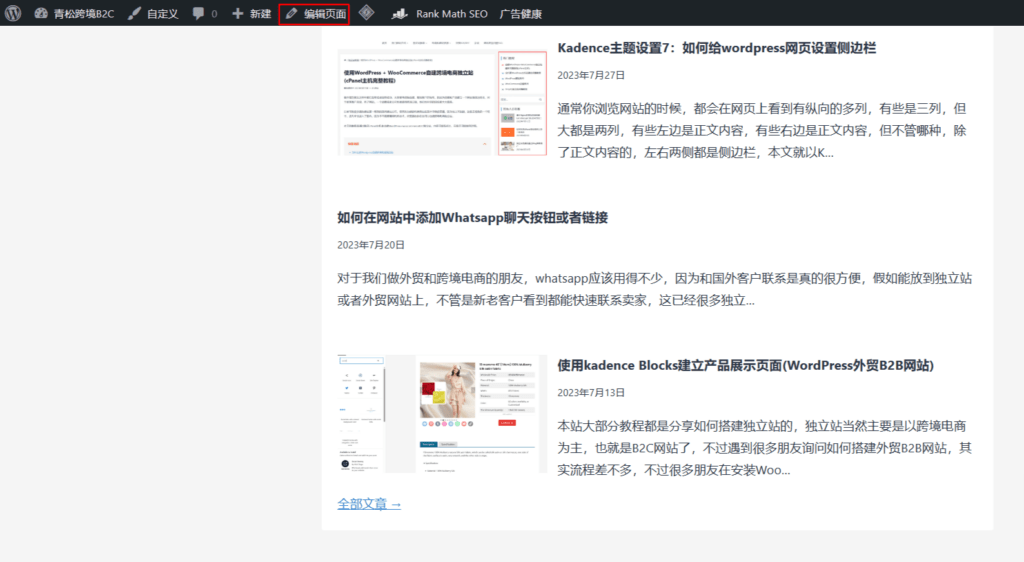Viewport: 1024px width, 562px height.
Task: Open the 青松跨境B2C site dashboard menu
Action: pos(74,14)
